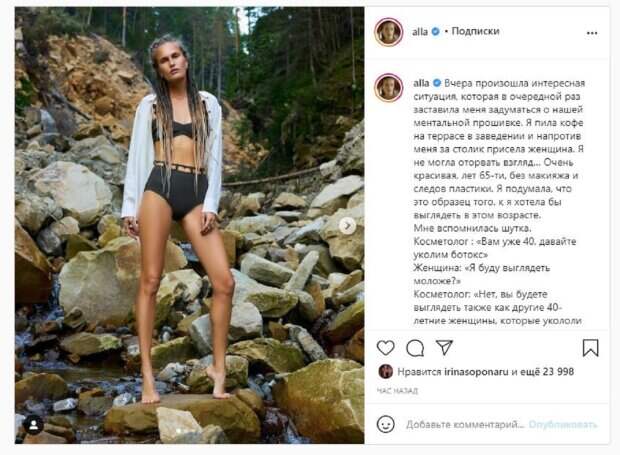Screen dimensions: 620x455
Task: Open the alla username link in the header
Action: (420, 32)
